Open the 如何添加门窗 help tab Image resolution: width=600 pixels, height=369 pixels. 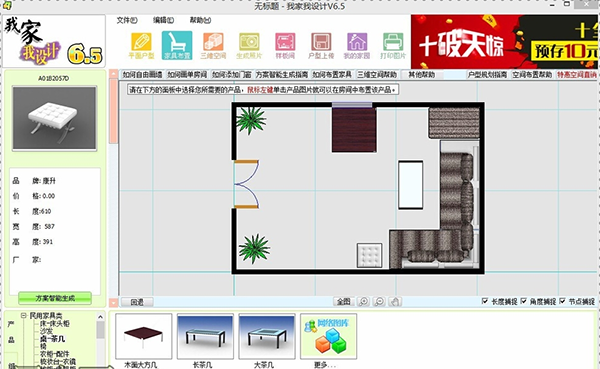[232, 75]
